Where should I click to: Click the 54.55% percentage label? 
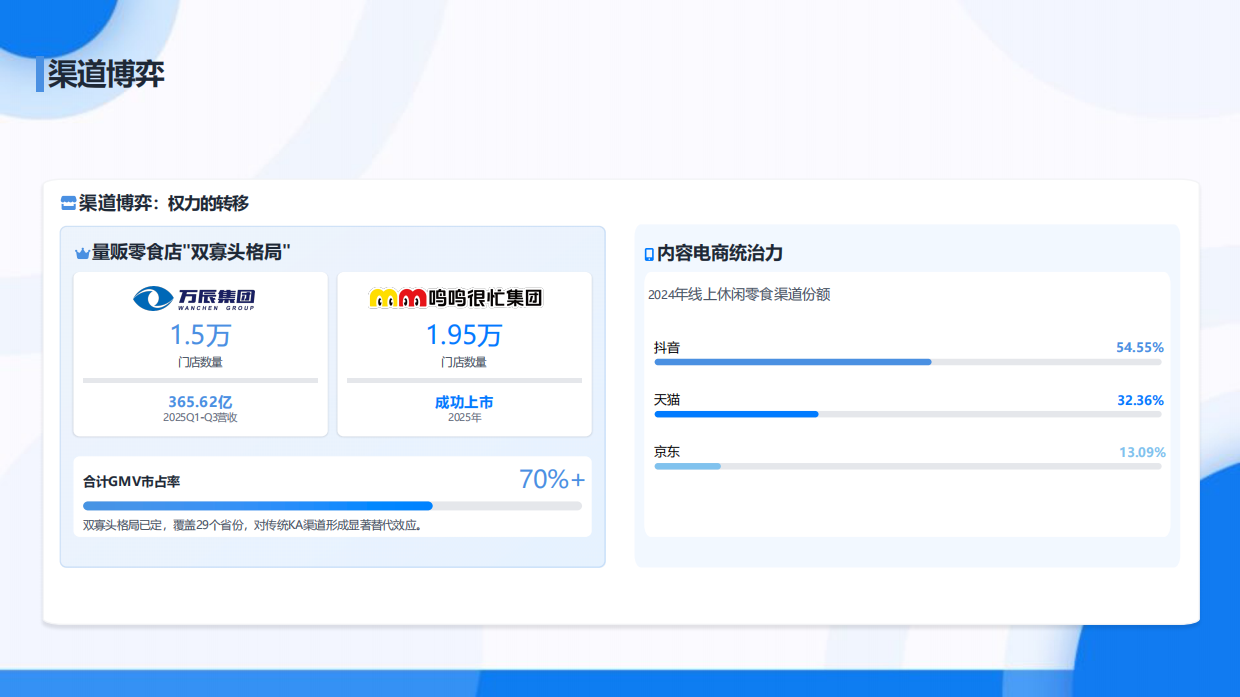[1140, 347]
